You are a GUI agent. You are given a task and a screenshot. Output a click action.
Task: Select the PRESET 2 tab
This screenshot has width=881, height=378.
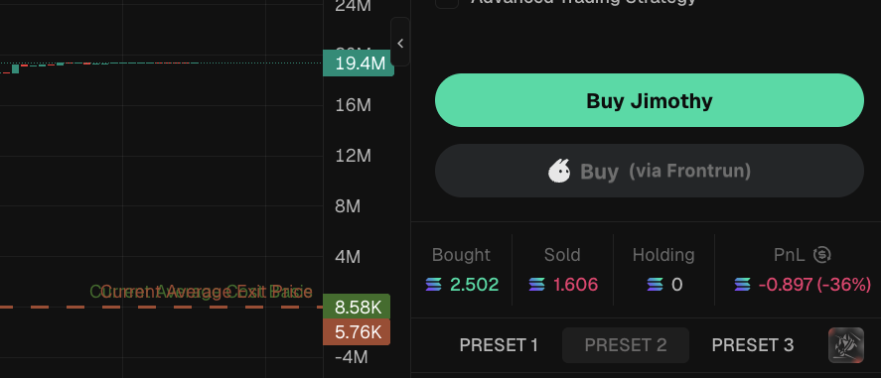[625, 345]
